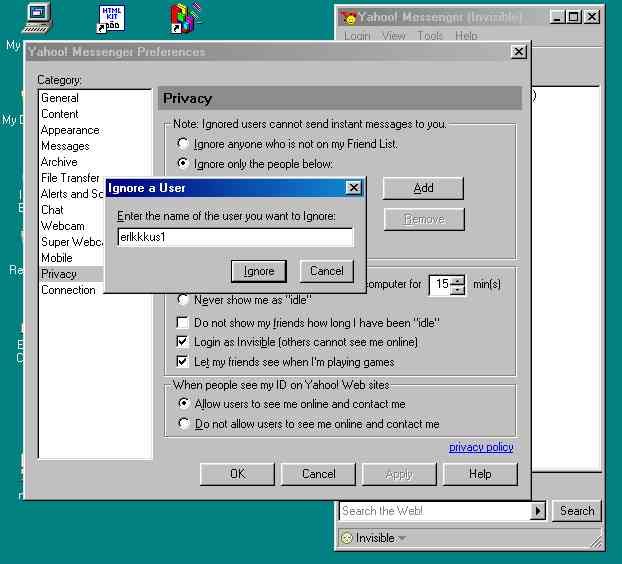
Task: Toggle Do not show friends how long idle
Action: tap(182, 322)
